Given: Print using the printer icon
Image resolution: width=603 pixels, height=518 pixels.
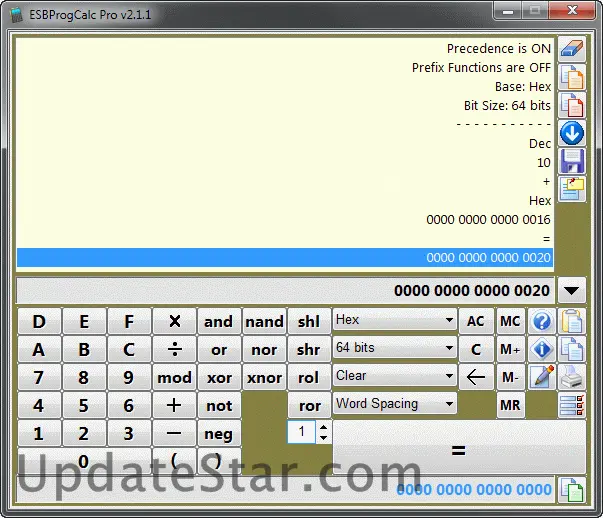Looking at the screenshot, I should click(x=572, y=377).
